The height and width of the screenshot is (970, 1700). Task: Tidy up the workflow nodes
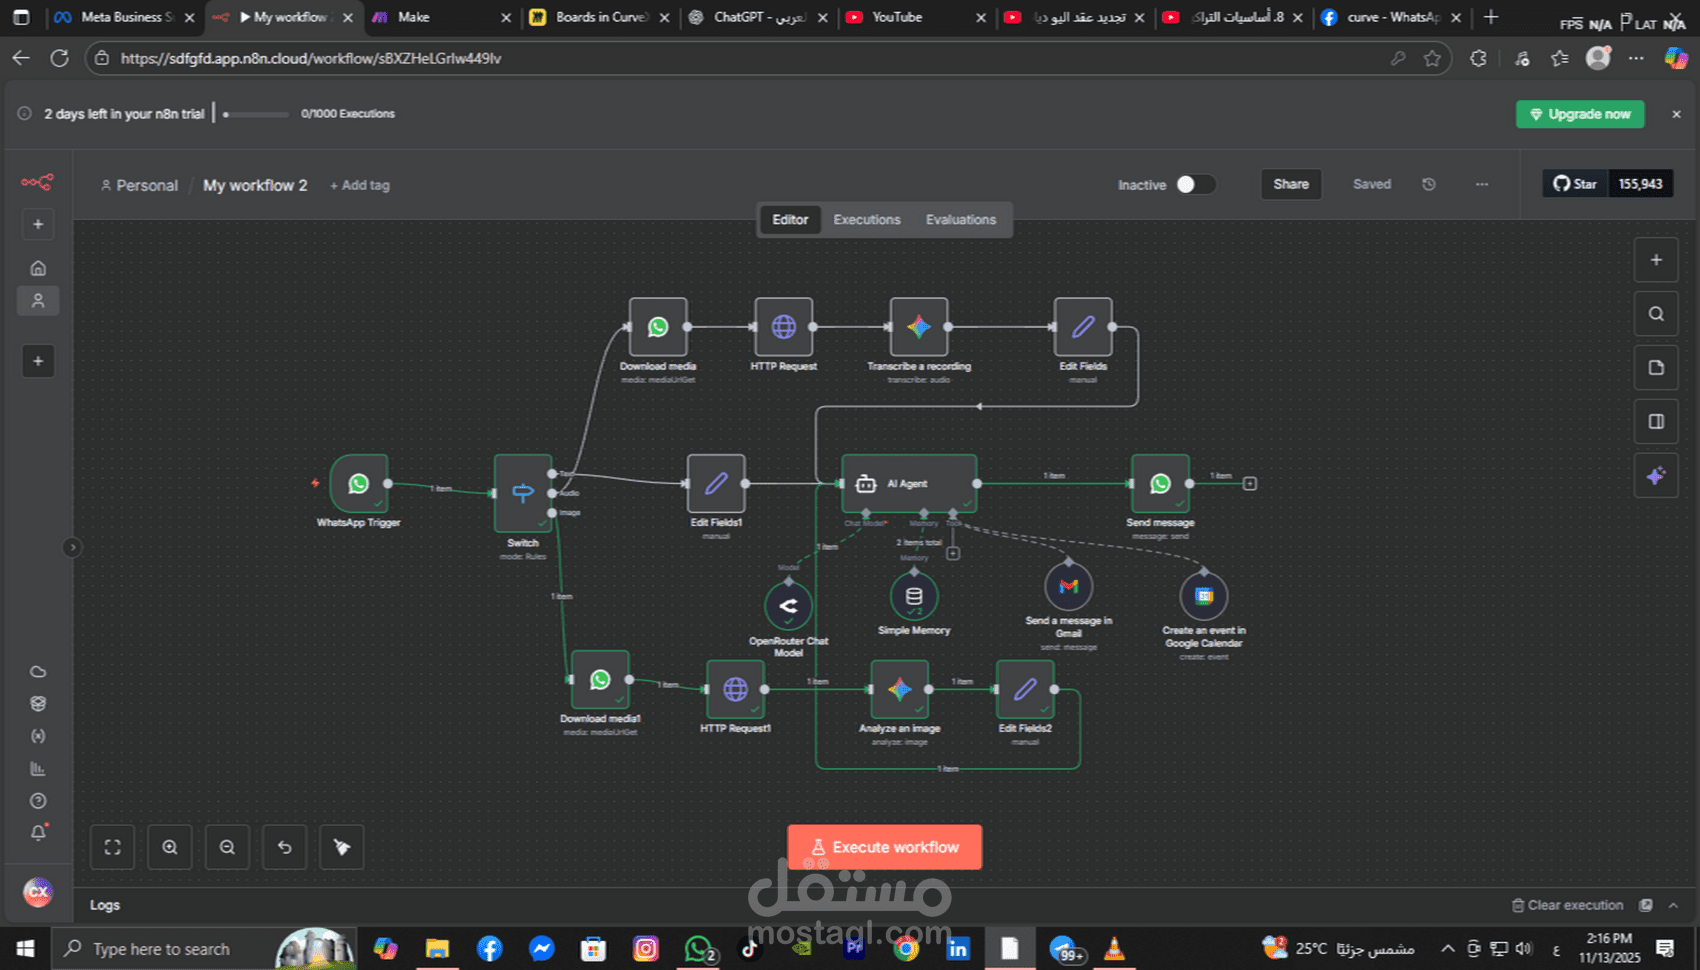[x=342, y=847]
